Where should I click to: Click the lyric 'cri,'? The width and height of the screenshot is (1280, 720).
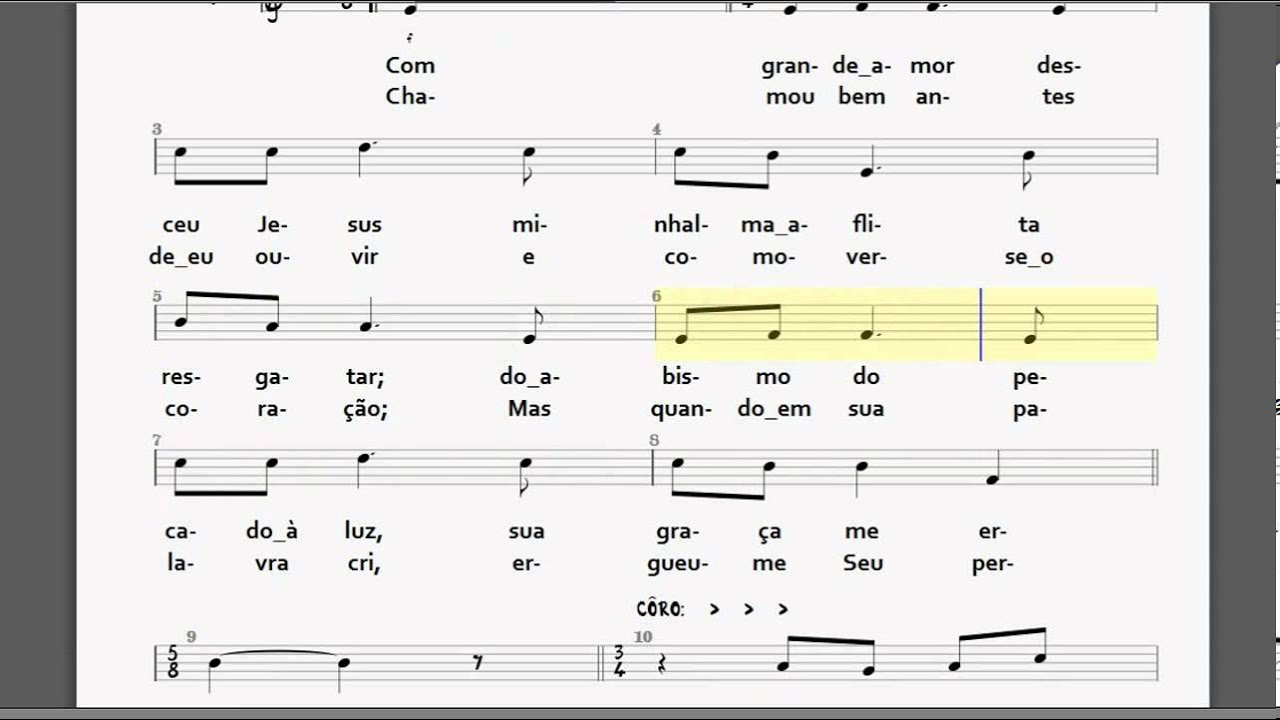coord(364,563)
